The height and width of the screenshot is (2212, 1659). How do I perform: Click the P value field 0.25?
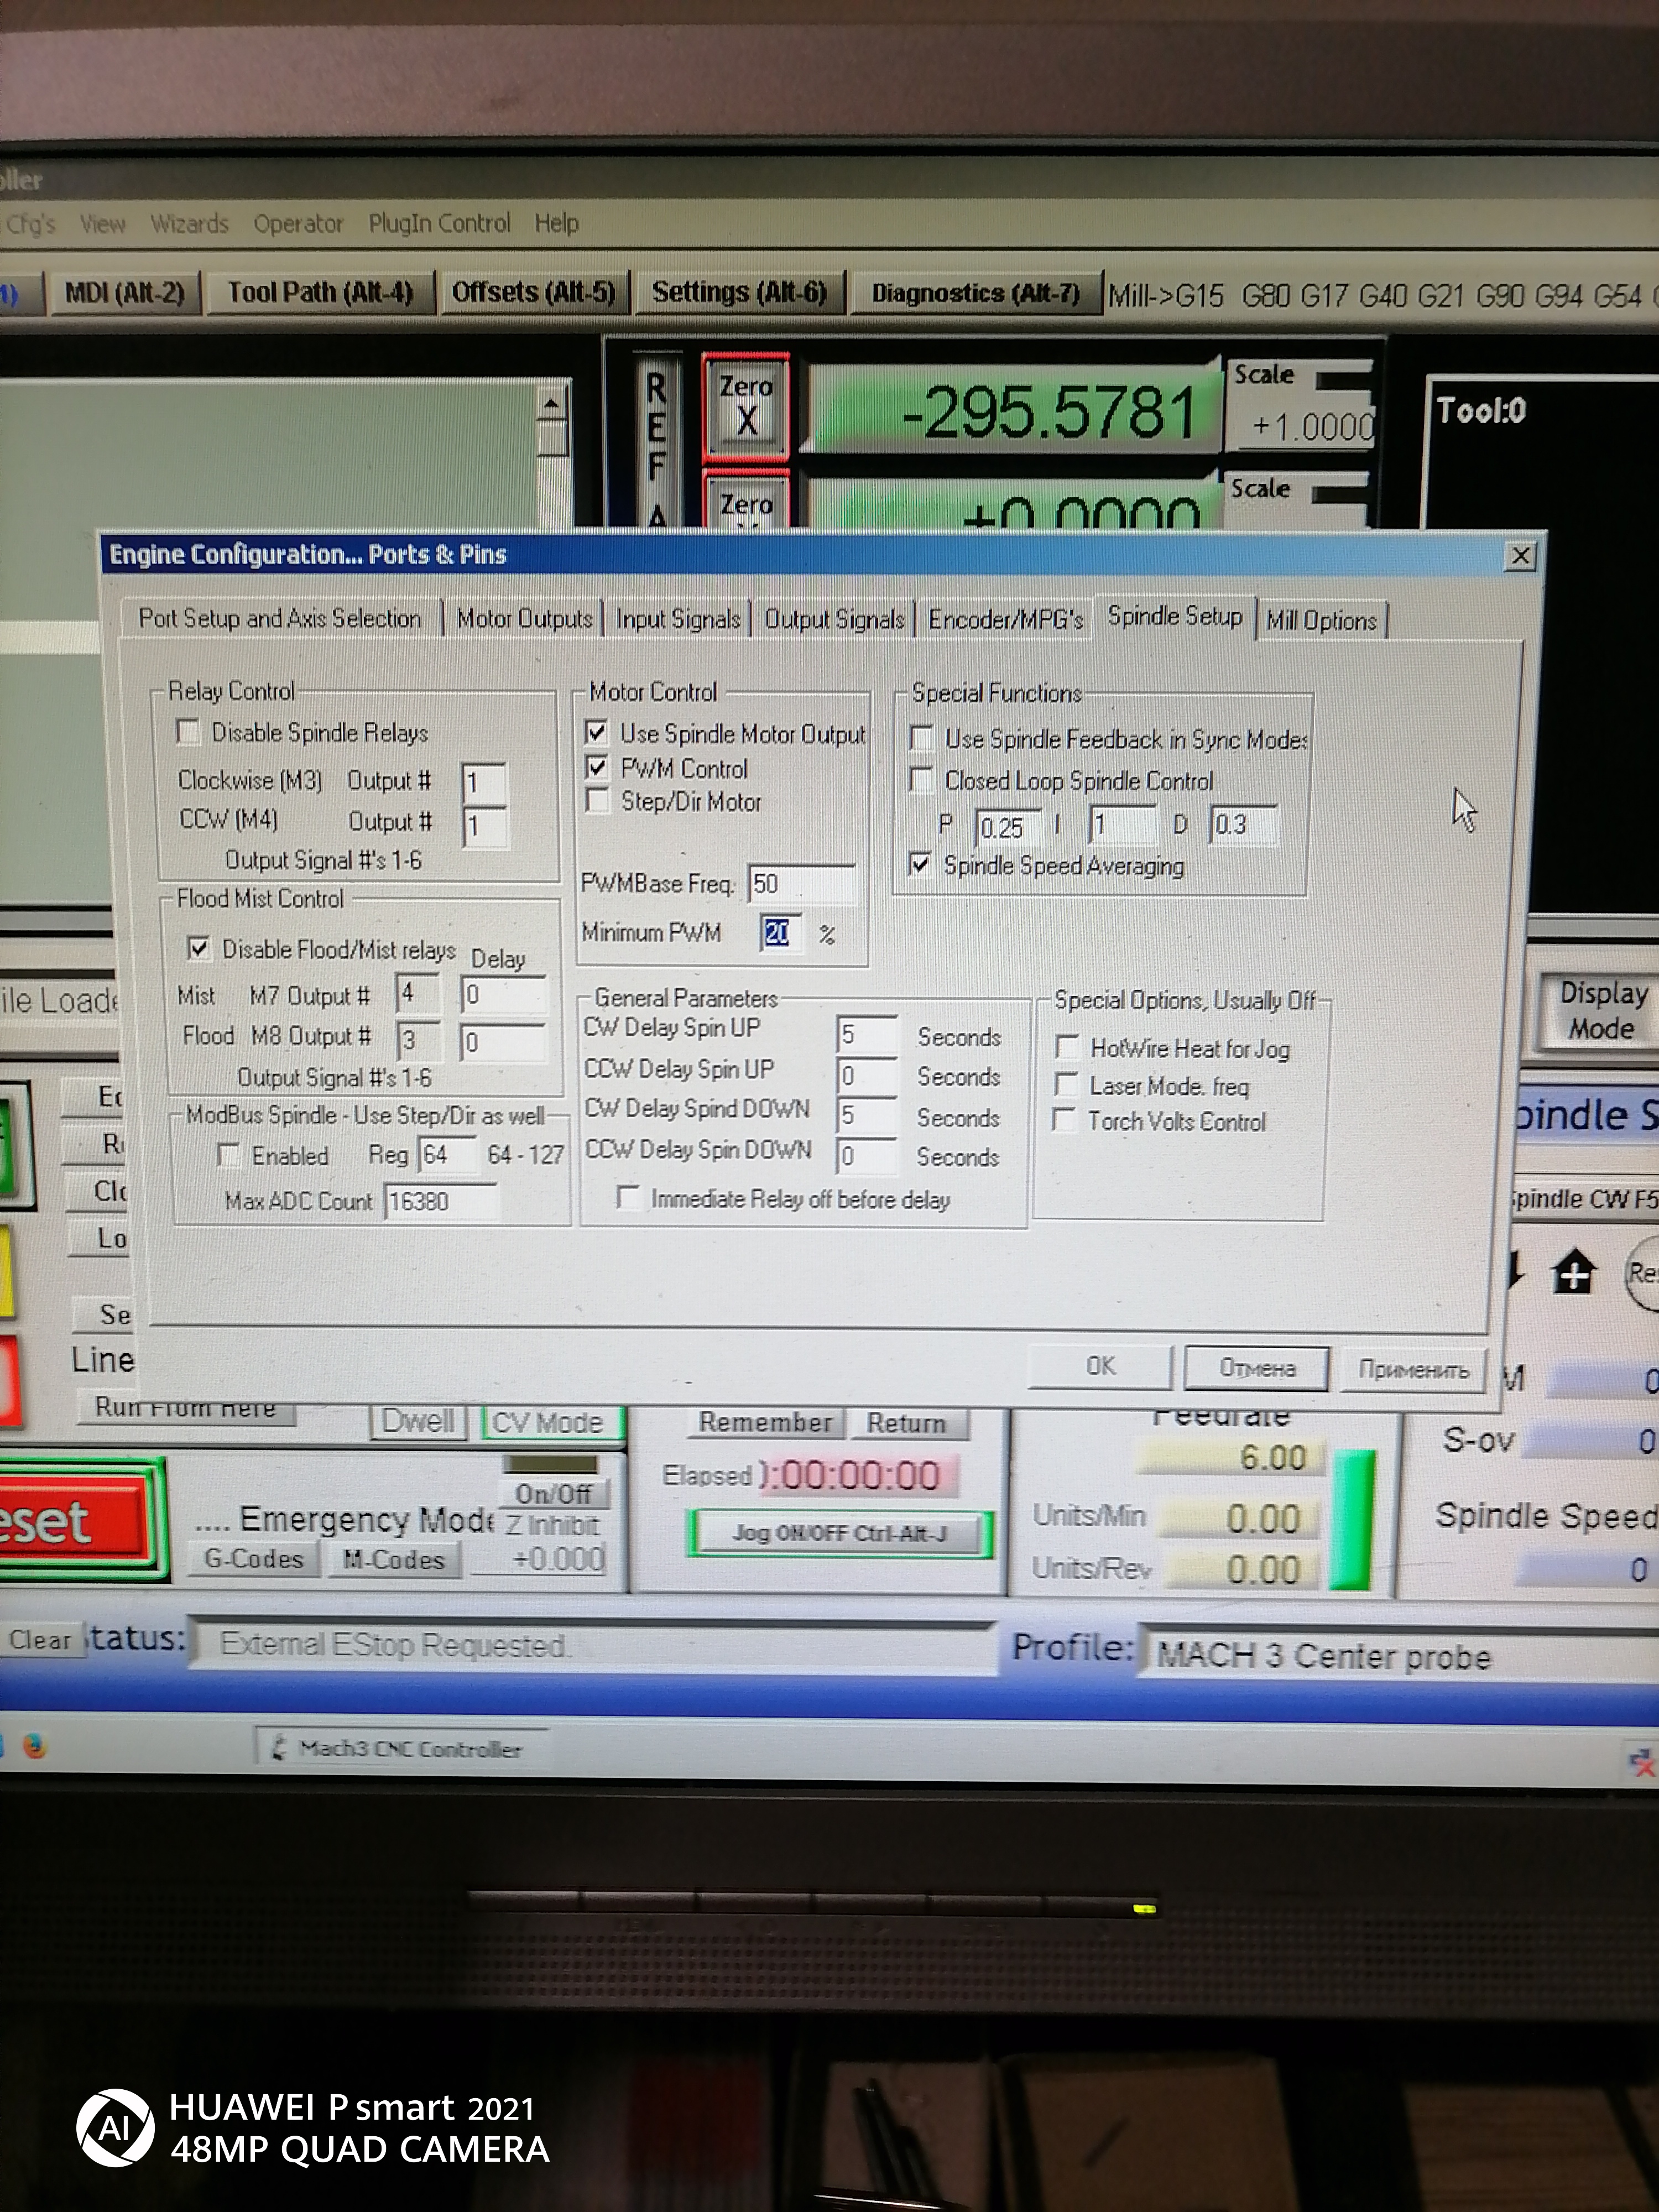1008,827
